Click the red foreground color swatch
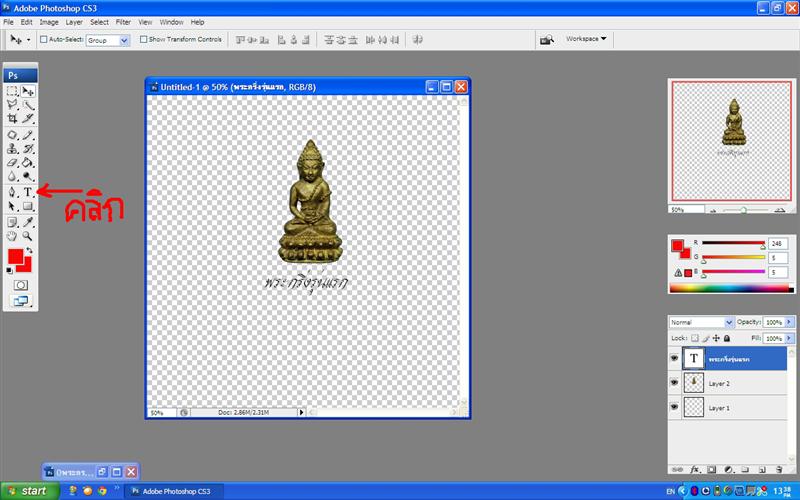The height and width of the screenshot is (500, 800). pyautogui.click(x=14, y=257)
